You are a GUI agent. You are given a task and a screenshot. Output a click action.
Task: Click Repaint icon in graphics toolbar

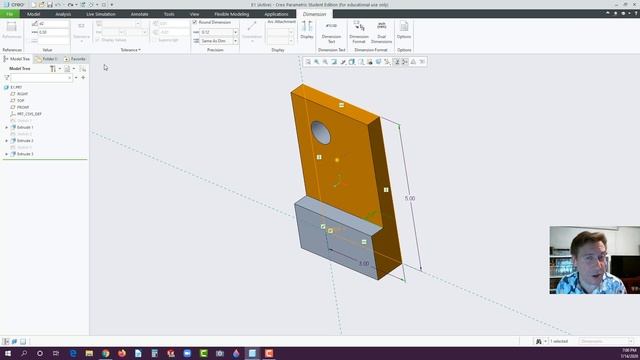point(334,62)
